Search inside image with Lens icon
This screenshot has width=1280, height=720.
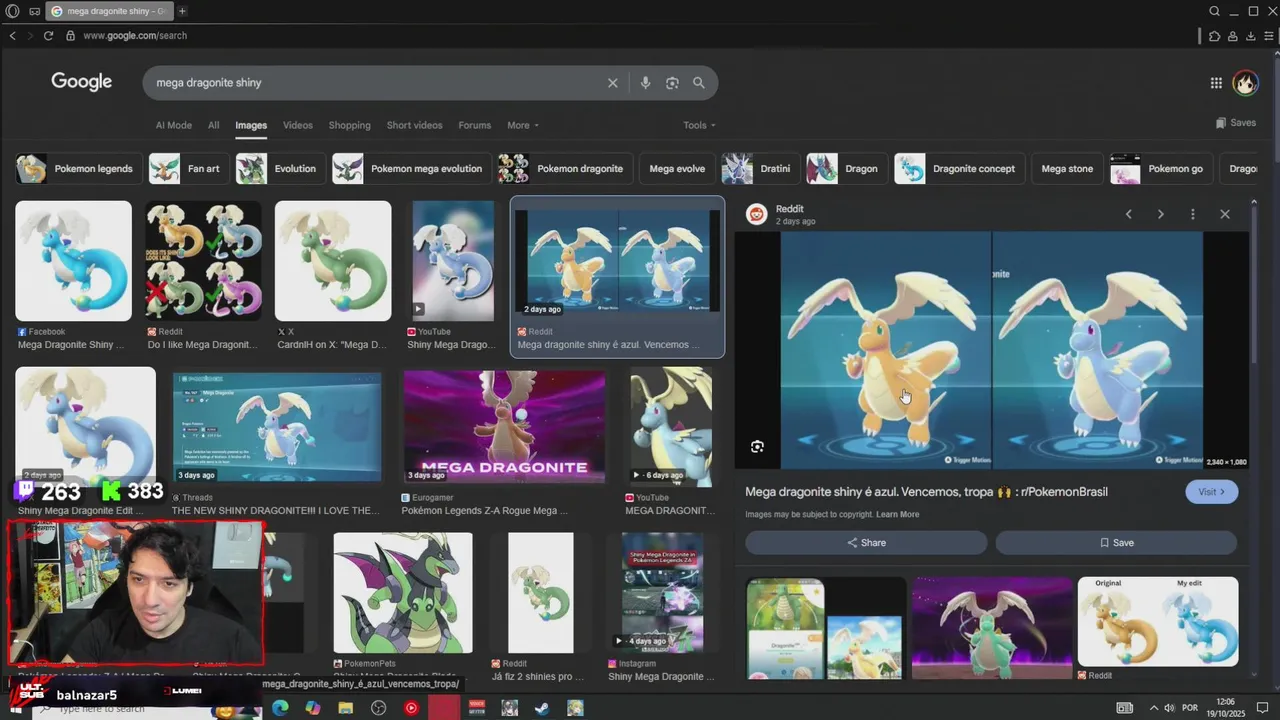[x=757, y=447]
